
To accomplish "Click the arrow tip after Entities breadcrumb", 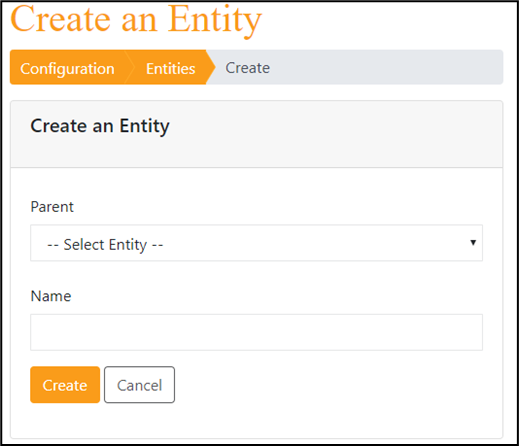I will click(211, 67).
